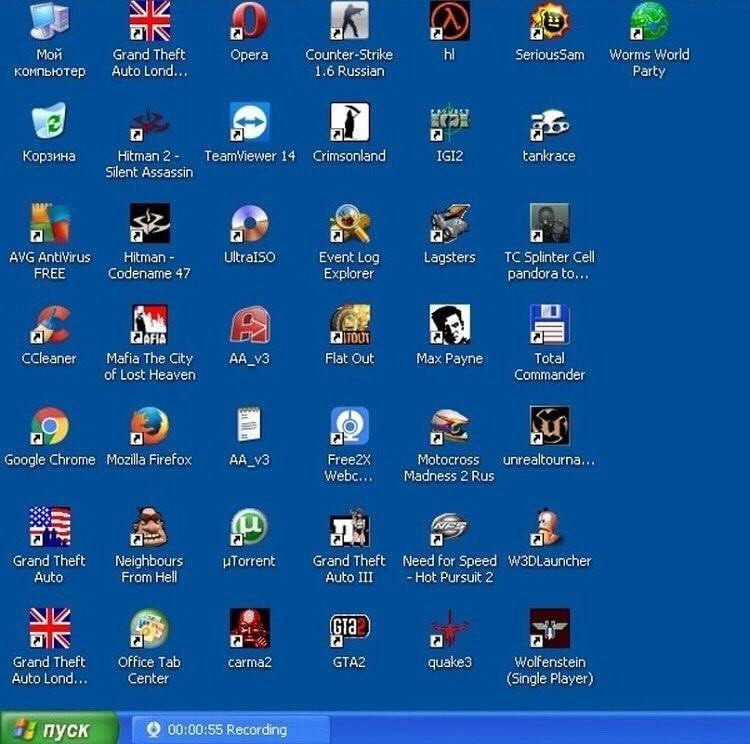Screen dimensions: 750x744
Task: Select Hitman 2 - Silent Assassin shortcut
Action: [149, 122]
